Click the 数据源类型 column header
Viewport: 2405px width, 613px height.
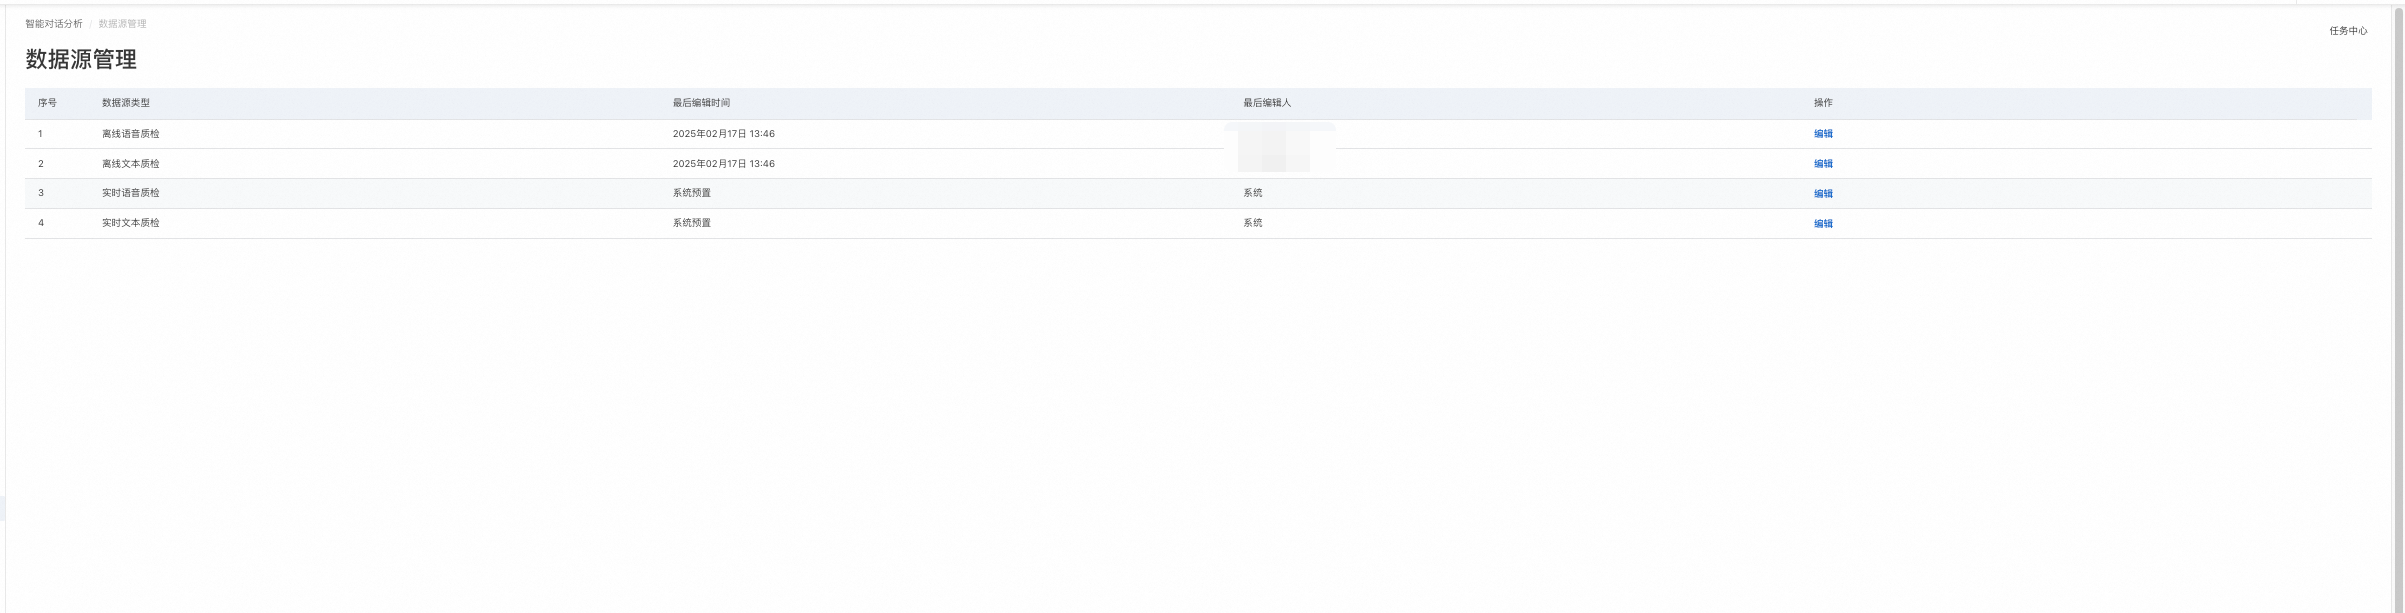point(126,103)
